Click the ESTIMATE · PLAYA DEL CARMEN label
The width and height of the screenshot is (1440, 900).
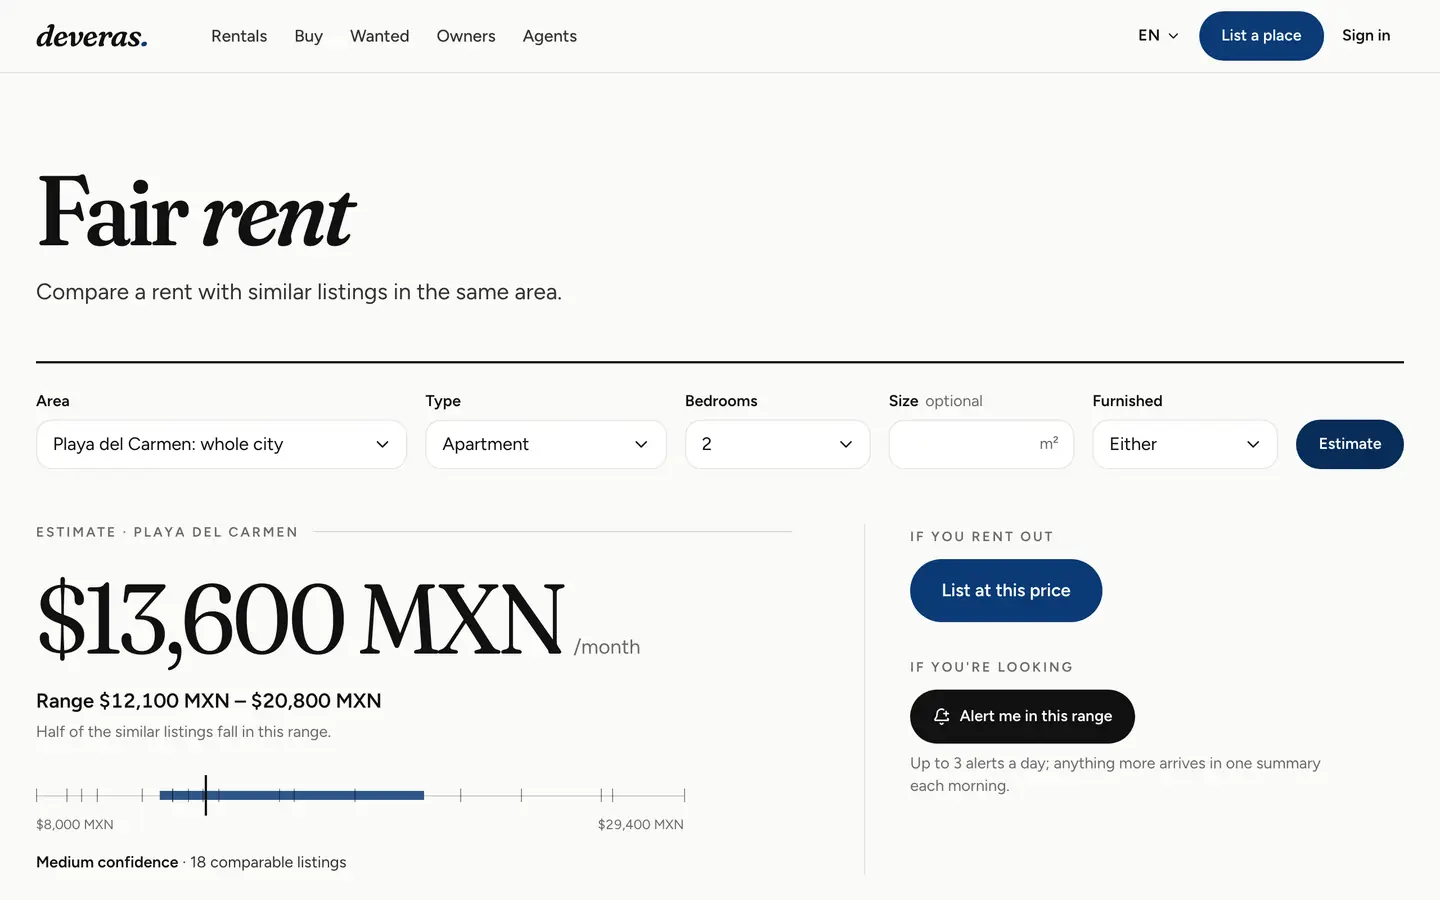pyautogui.click(x=167, y=532)
